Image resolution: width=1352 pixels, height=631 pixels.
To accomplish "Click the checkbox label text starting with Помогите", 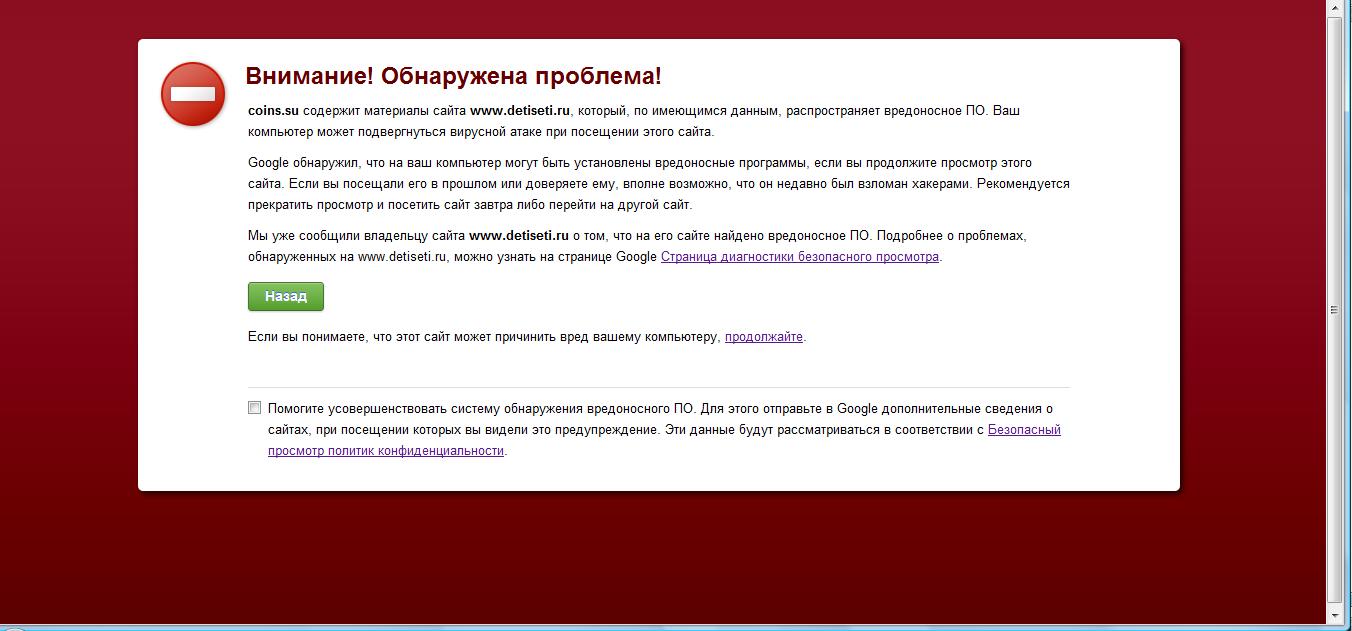I will 480,409.
